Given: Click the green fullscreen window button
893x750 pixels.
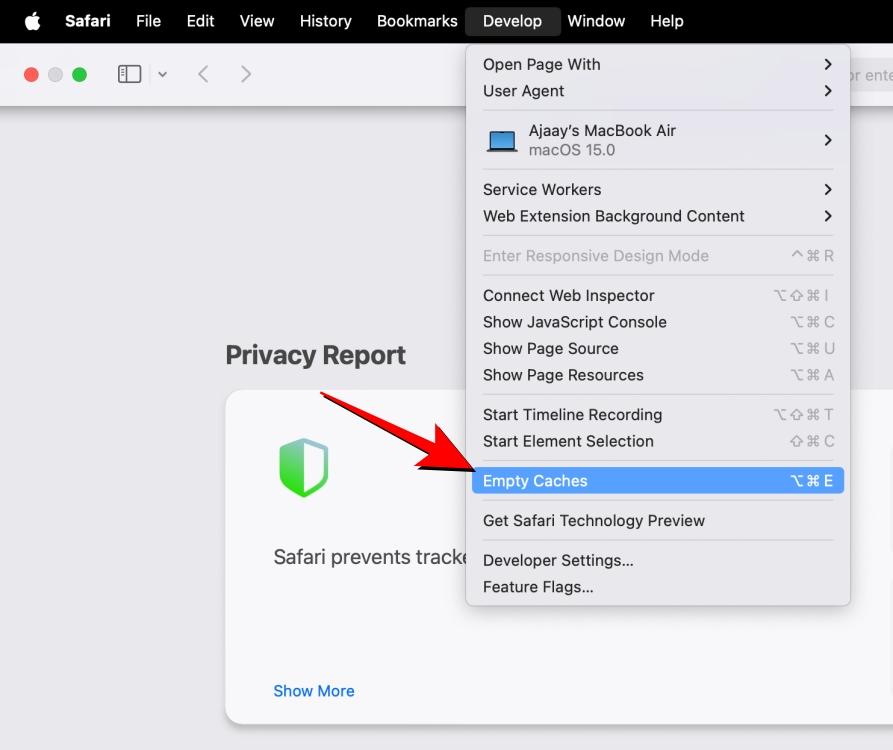Looking at the screenshot, I should (80, 75).
